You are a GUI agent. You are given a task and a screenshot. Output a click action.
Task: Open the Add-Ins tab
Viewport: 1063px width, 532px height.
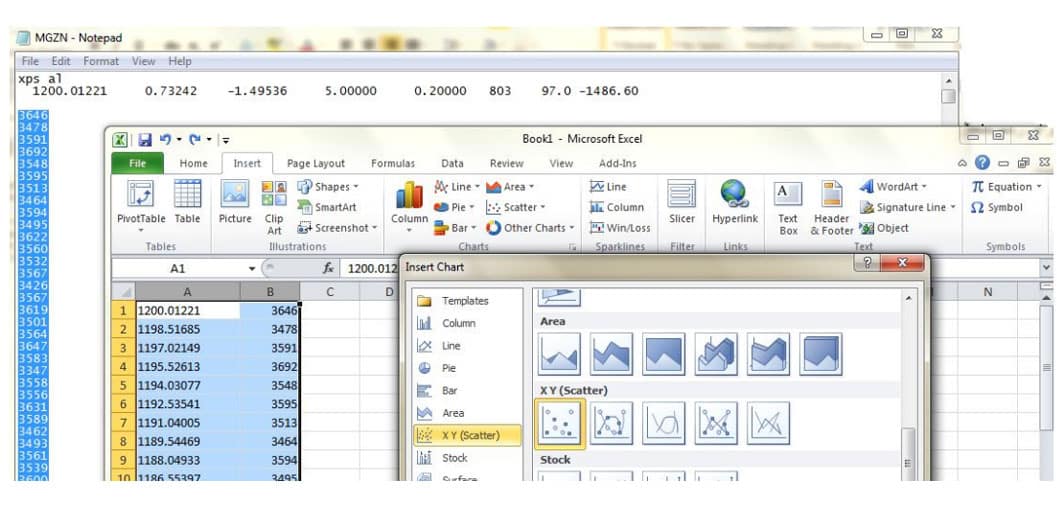click(x=618, y=163)
